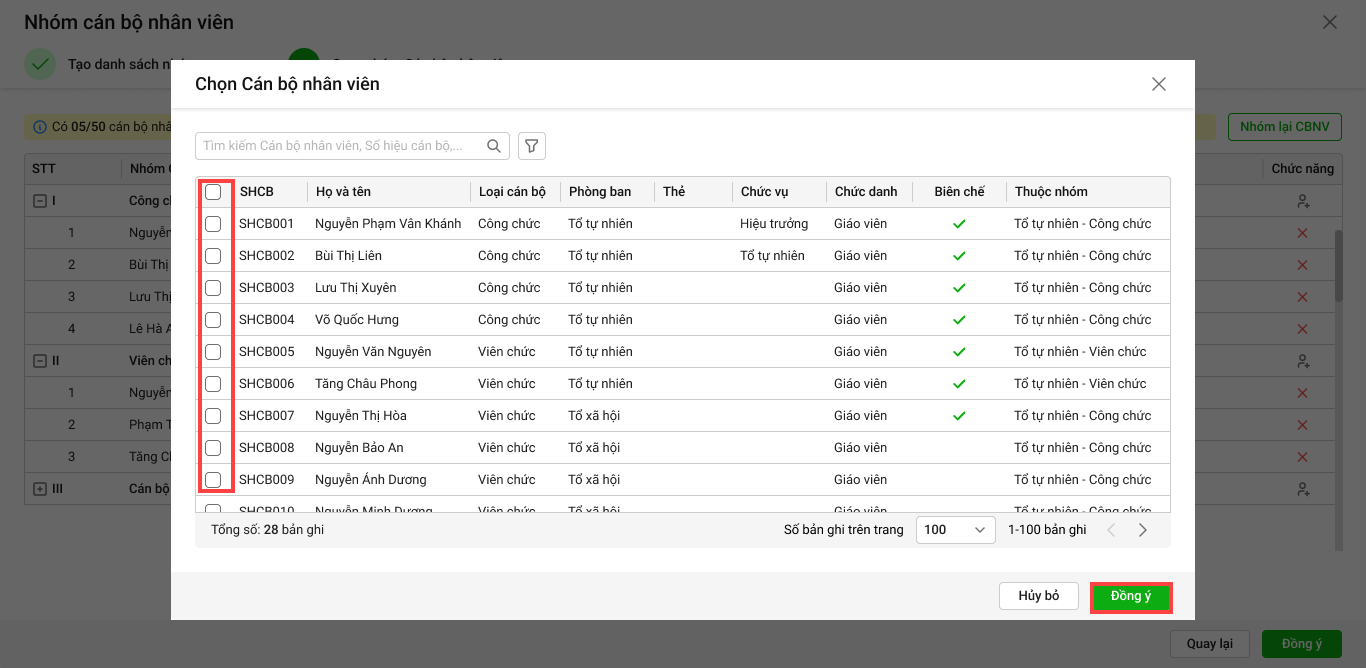Click the filter funnel icon
Image resolution: width=1366 pixels, height=668 pixels.
[x=532, y=146]
